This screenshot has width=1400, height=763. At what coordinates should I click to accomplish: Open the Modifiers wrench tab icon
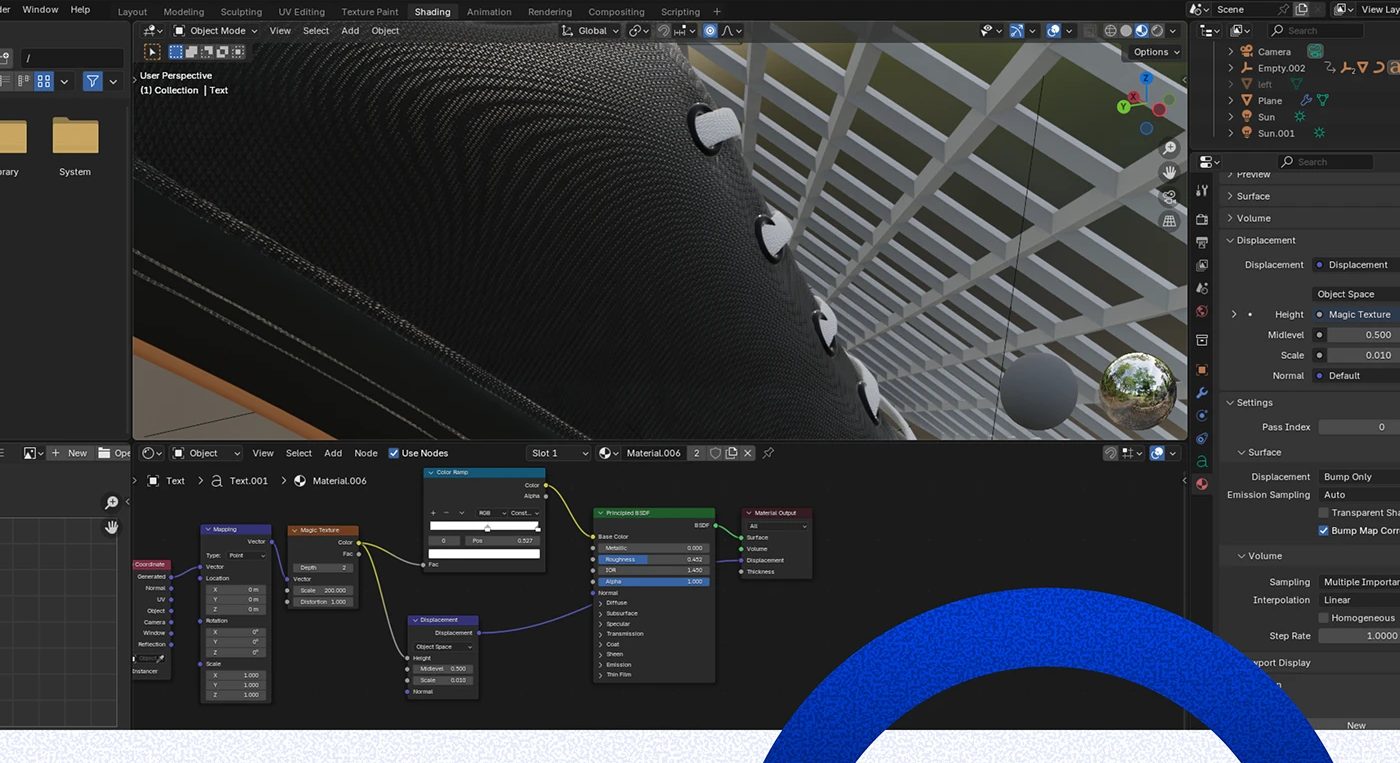pos(1202,393)
